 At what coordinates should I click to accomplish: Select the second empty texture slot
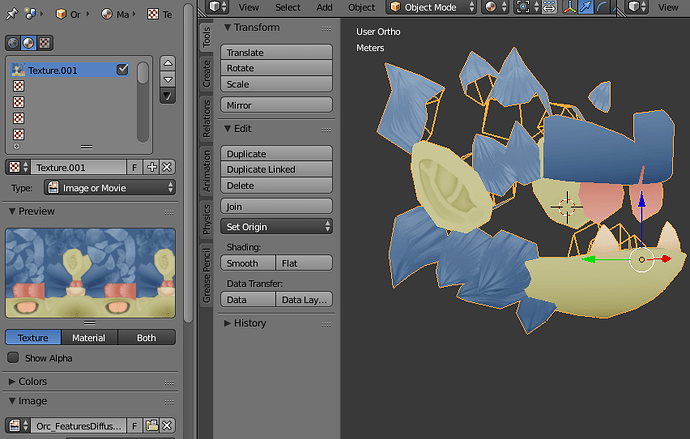[x=18, y=102]
